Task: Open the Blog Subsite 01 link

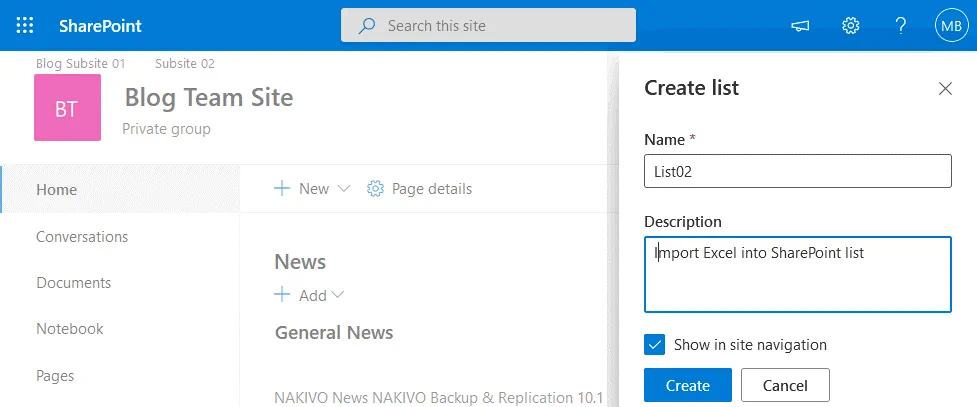Action: 80,63
